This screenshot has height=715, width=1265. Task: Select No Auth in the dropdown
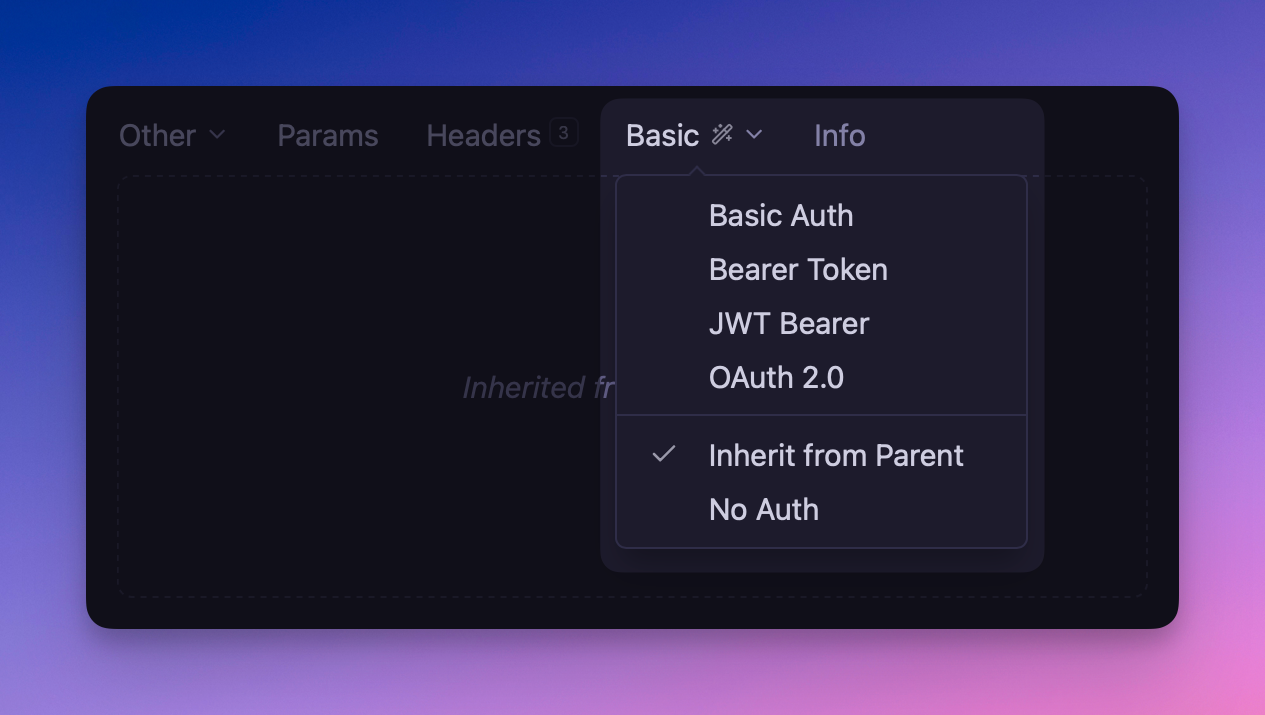click(763, 509)
